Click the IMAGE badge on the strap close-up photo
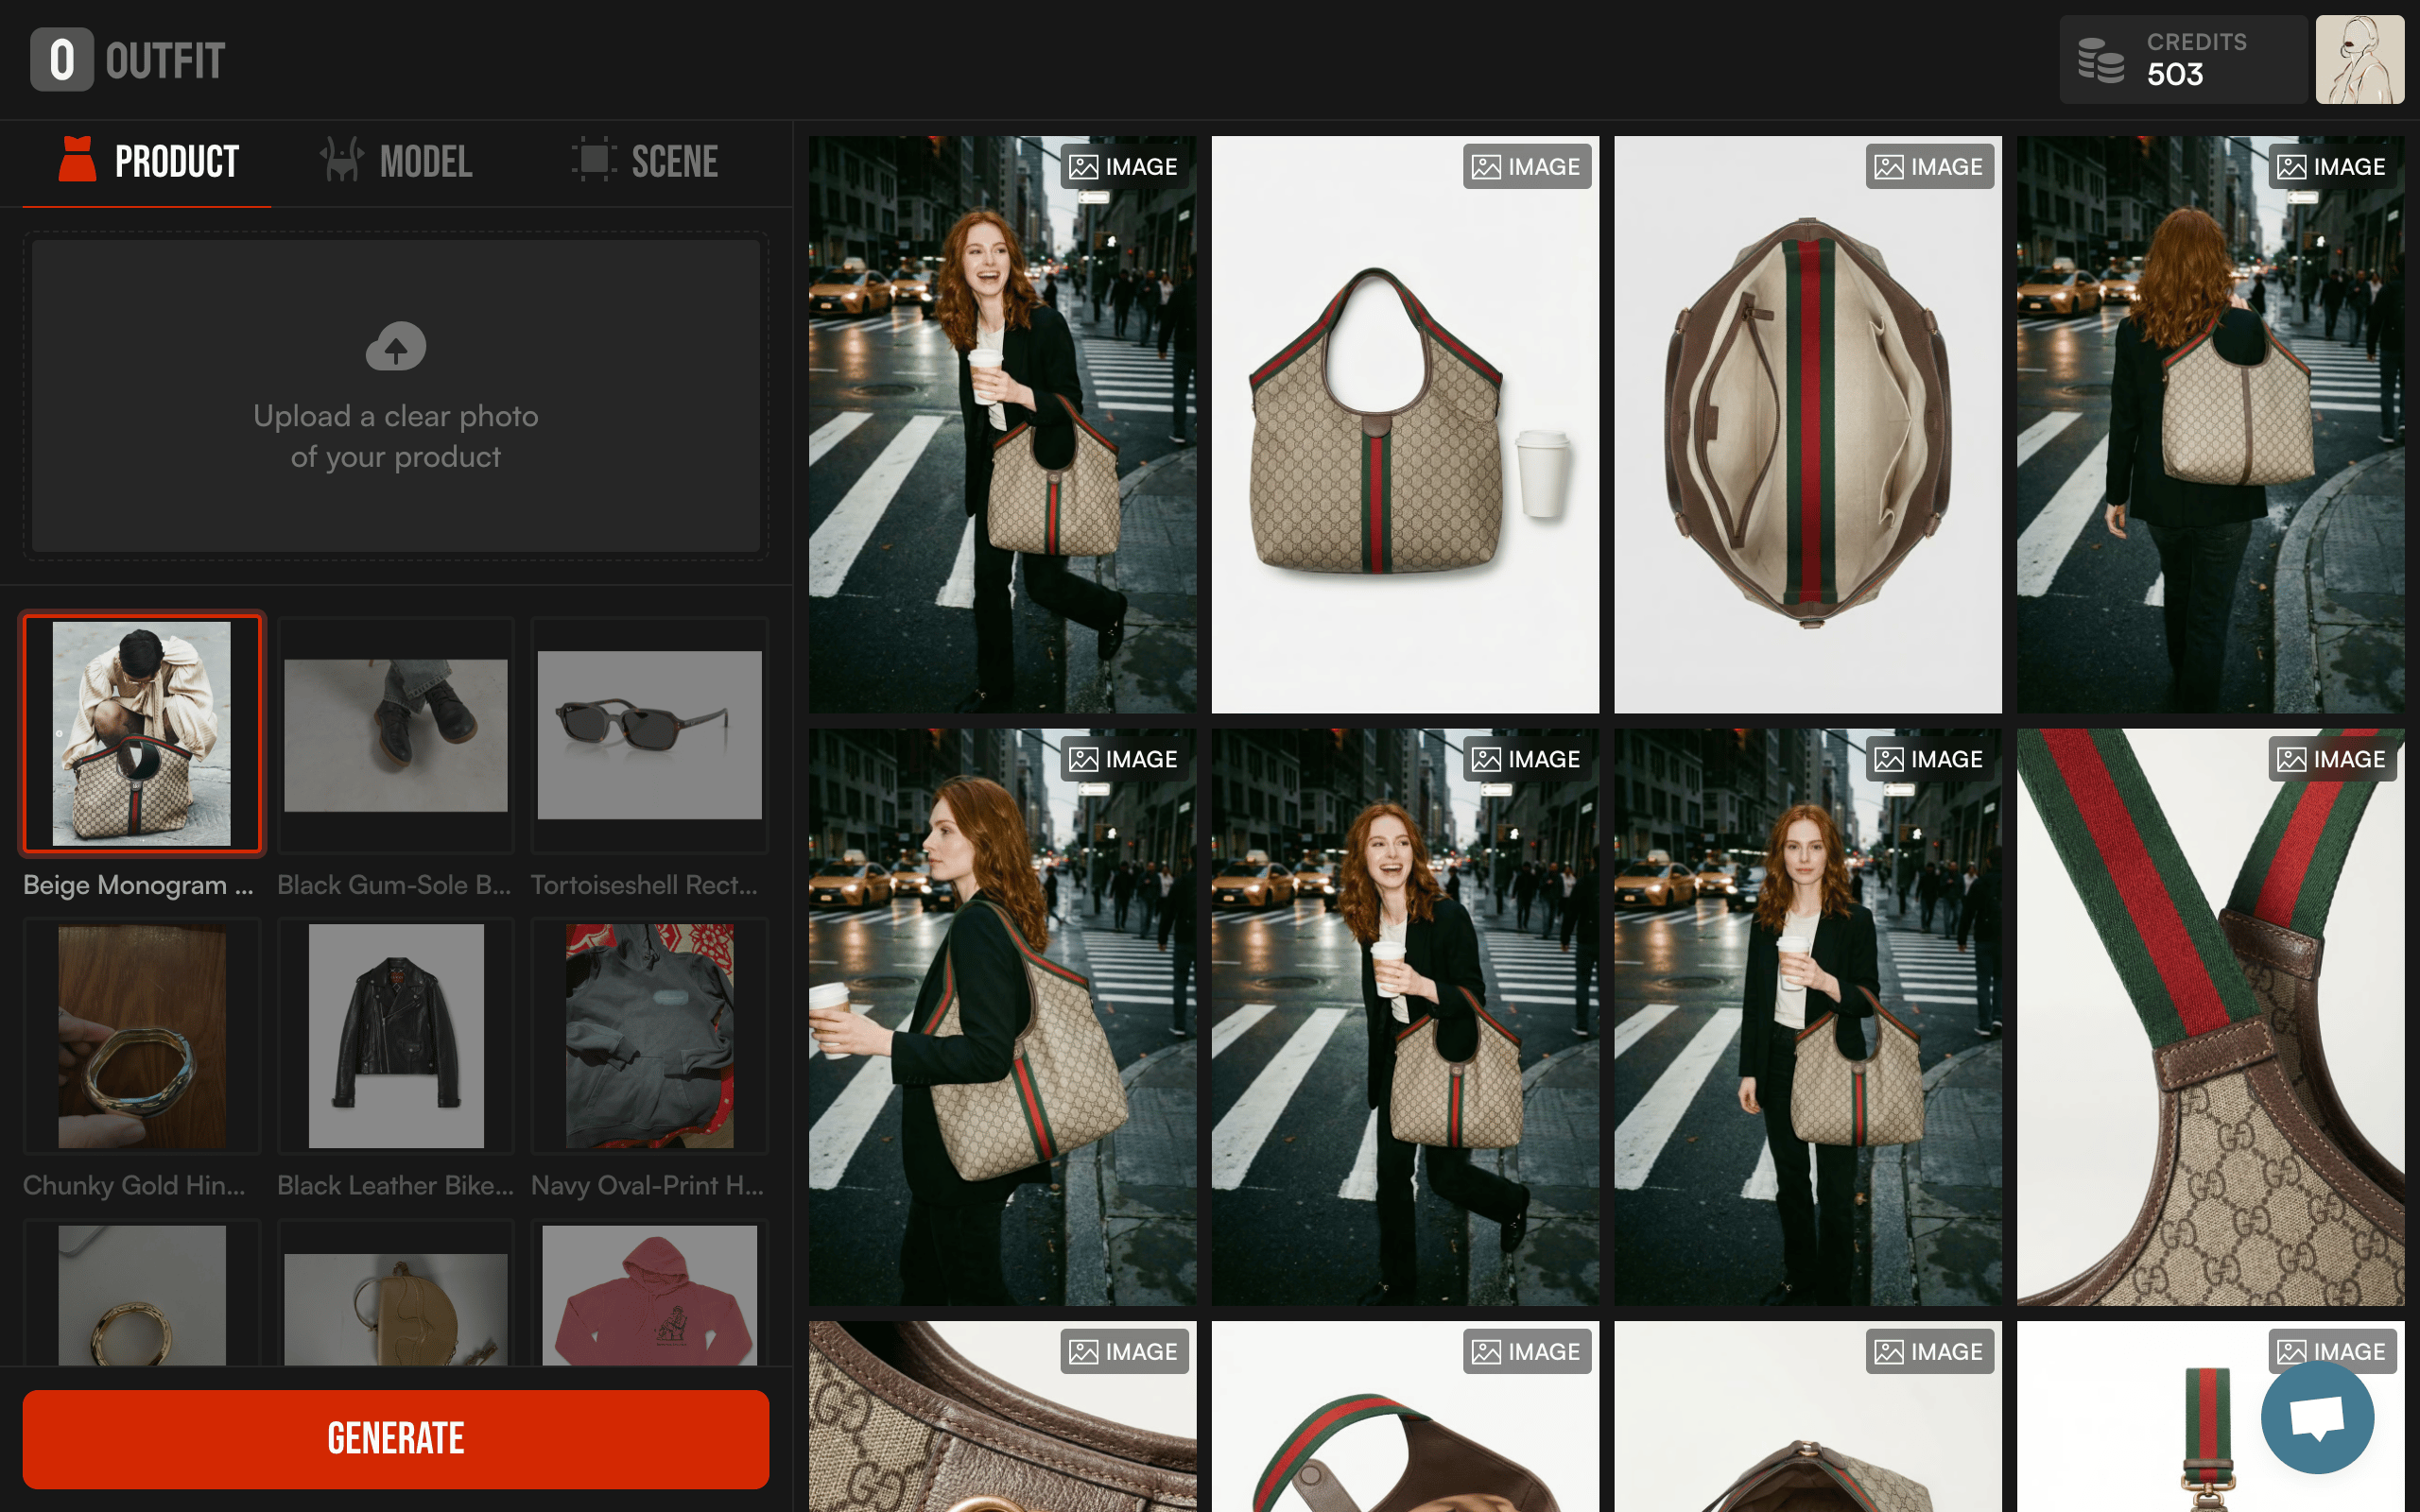The width and height of the screenshot is (2420, 1512). (2330, 759)
